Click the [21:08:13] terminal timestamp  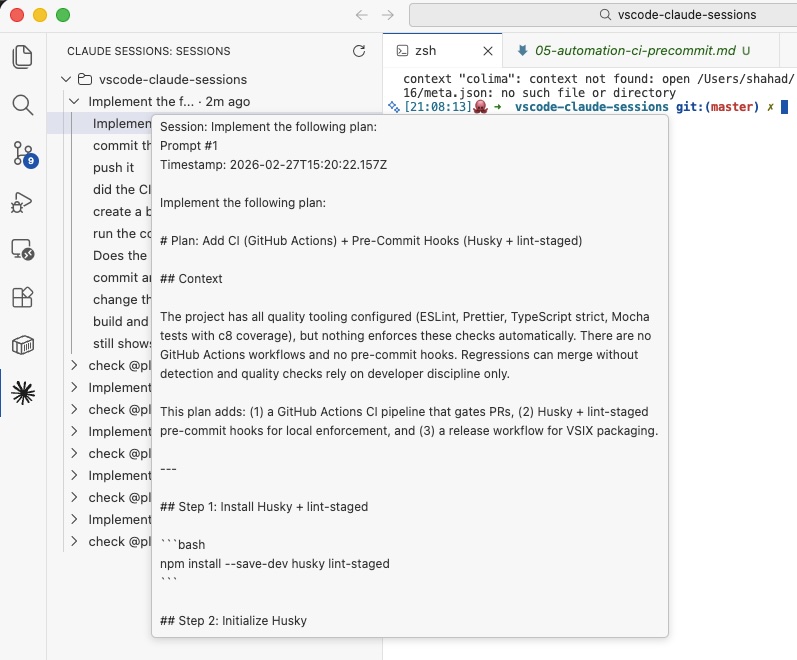click(x=438, y=107)
